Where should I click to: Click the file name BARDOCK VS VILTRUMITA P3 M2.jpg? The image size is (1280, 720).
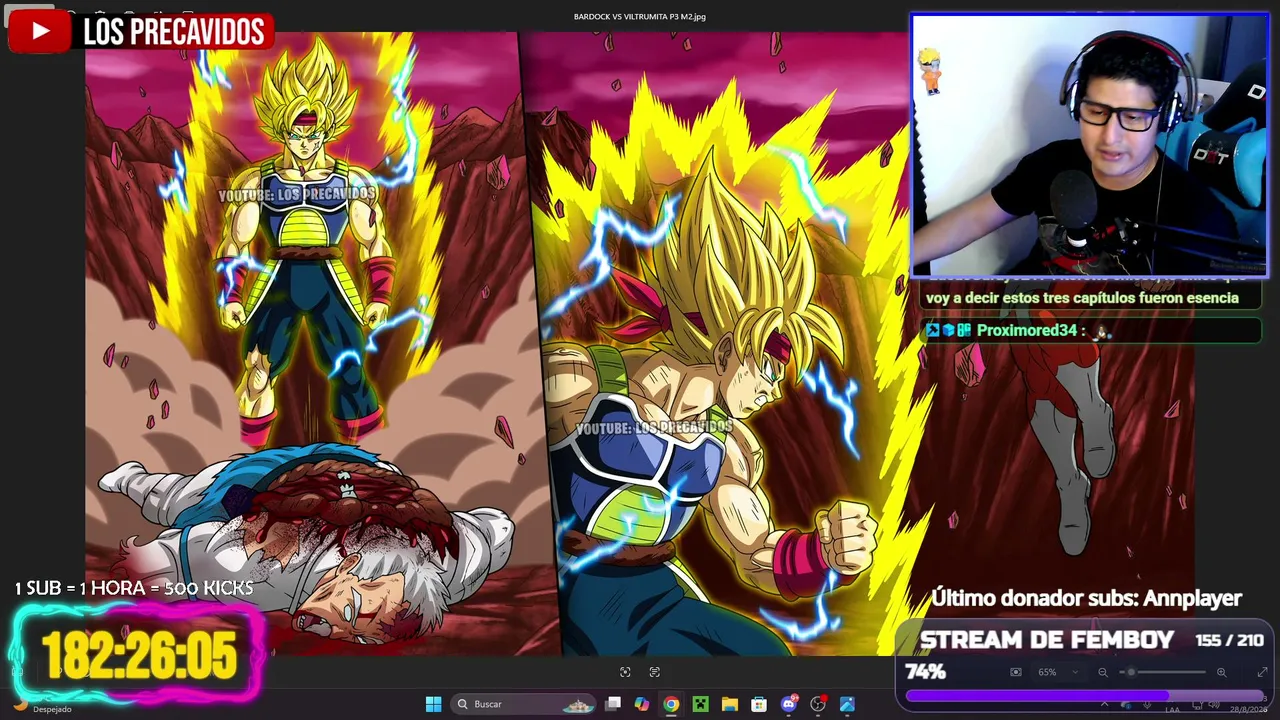[640, 16]
